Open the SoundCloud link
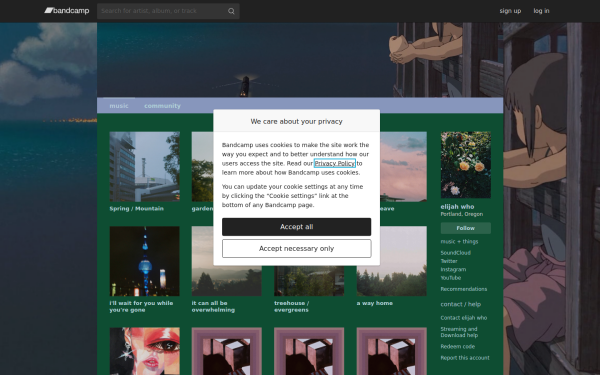 pyautogui.click(x=455, y=253)
